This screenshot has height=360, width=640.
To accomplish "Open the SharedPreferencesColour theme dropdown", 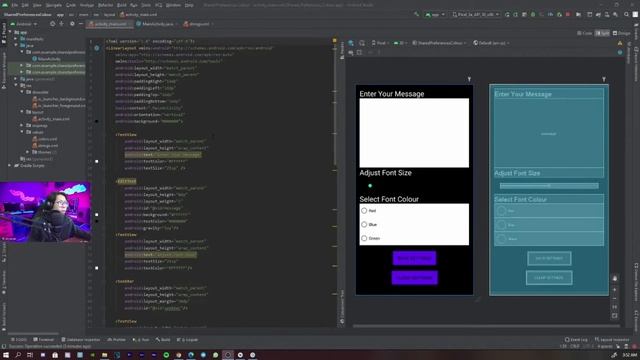I will tap(440, 43).
